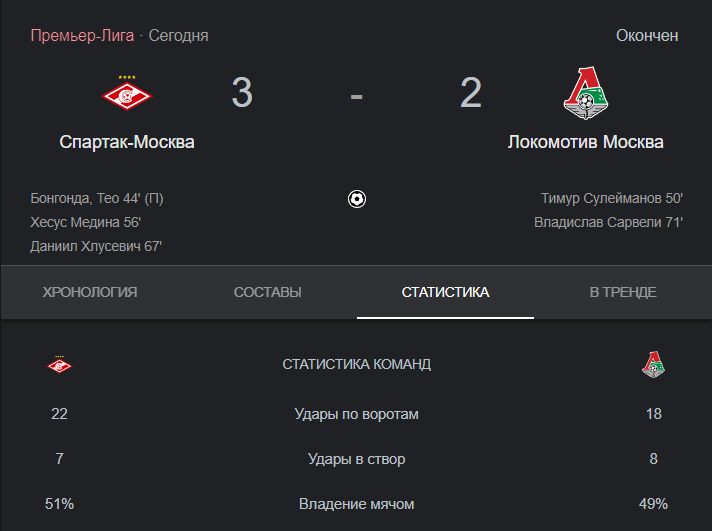Click the Локомотив Москва team name
The width and height of the screenshot is (712, 531).
[x=586, y=142]
